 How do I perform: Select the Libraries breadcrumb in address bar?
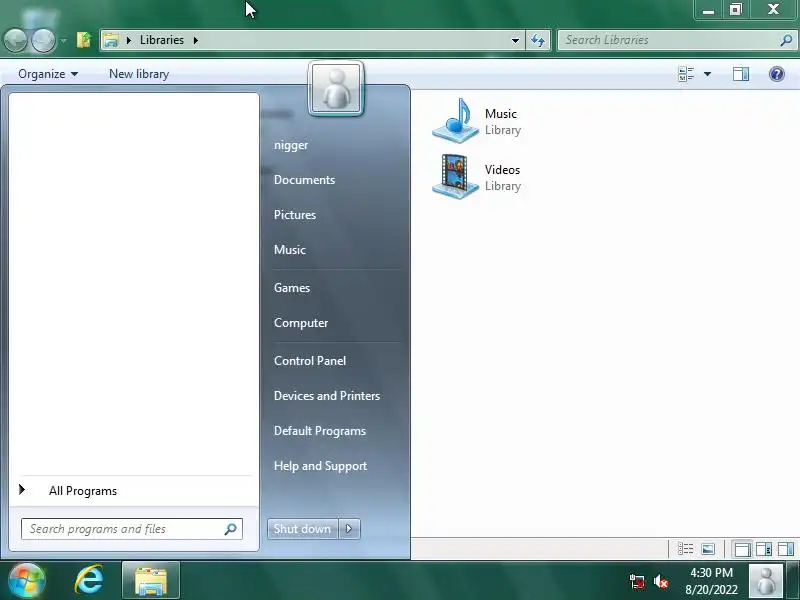(162, 40)
